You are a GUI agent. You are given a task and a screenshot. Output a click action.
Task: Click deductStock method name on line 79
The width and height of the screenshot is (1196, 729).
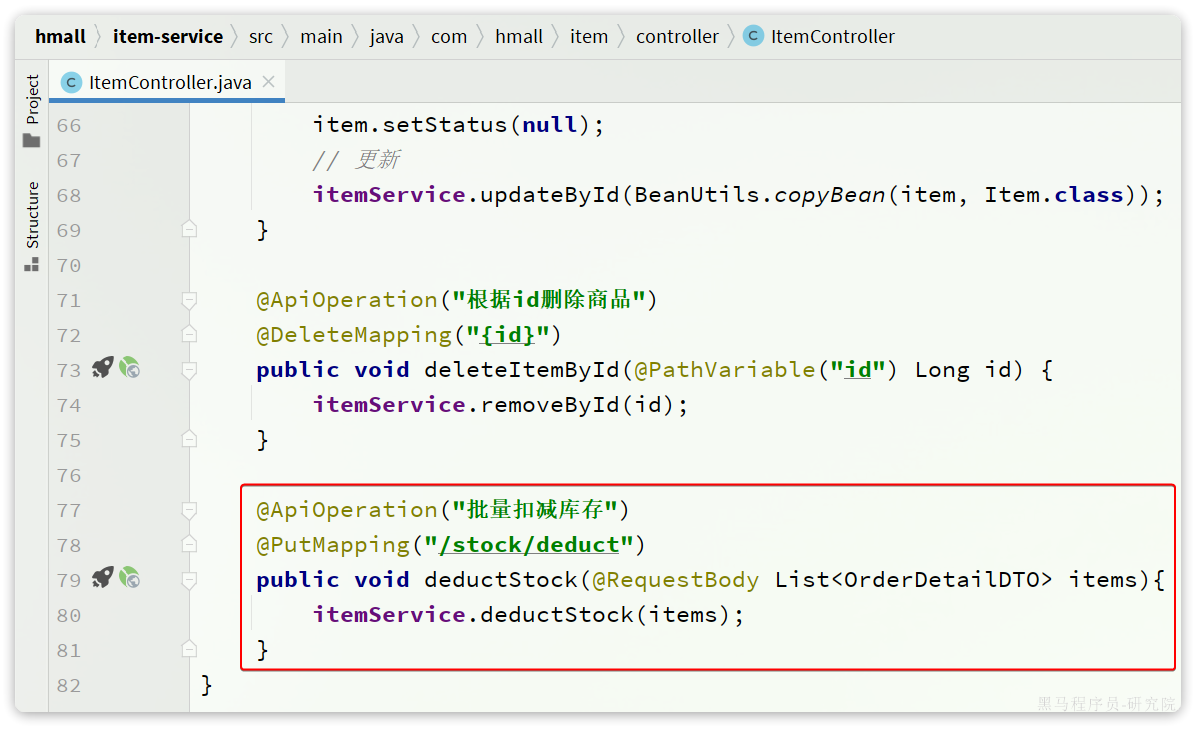point(500,580)
